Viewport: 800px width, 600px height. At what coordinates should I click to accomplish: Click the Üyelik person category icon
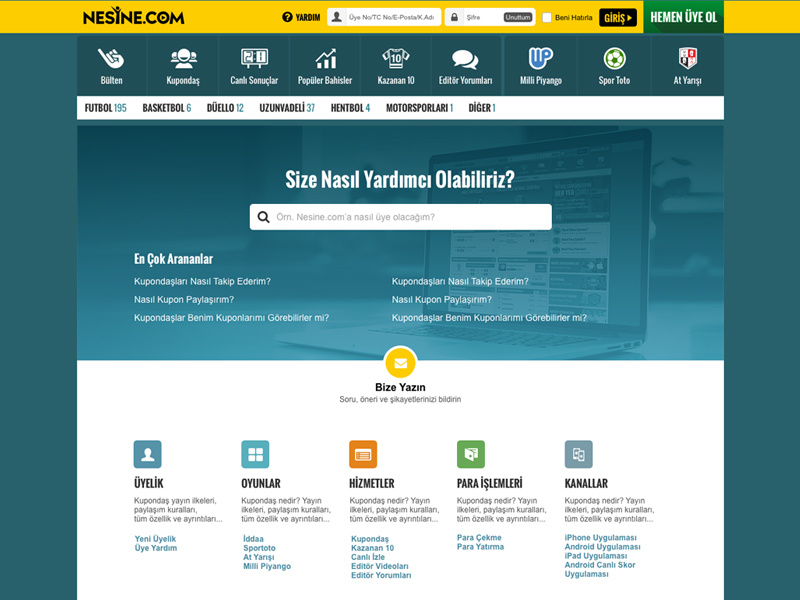click(x=147, y=454)
